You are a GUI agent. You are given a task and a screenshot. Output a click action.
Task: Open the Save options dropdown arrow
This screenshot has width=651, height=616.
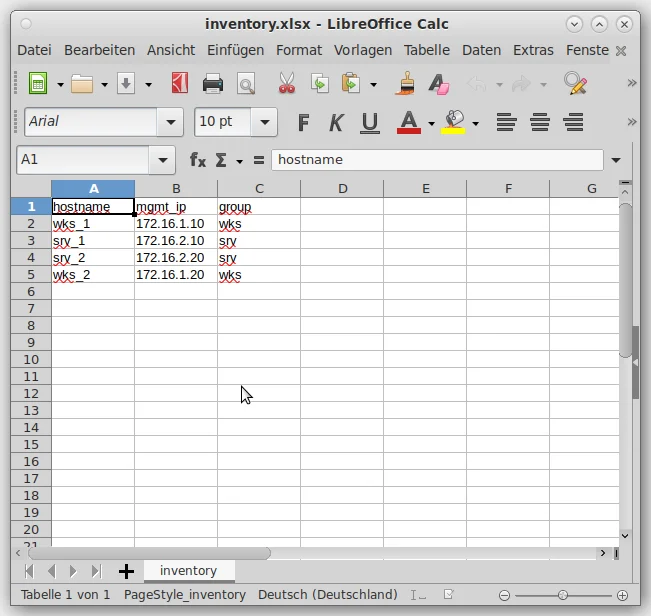149,85
